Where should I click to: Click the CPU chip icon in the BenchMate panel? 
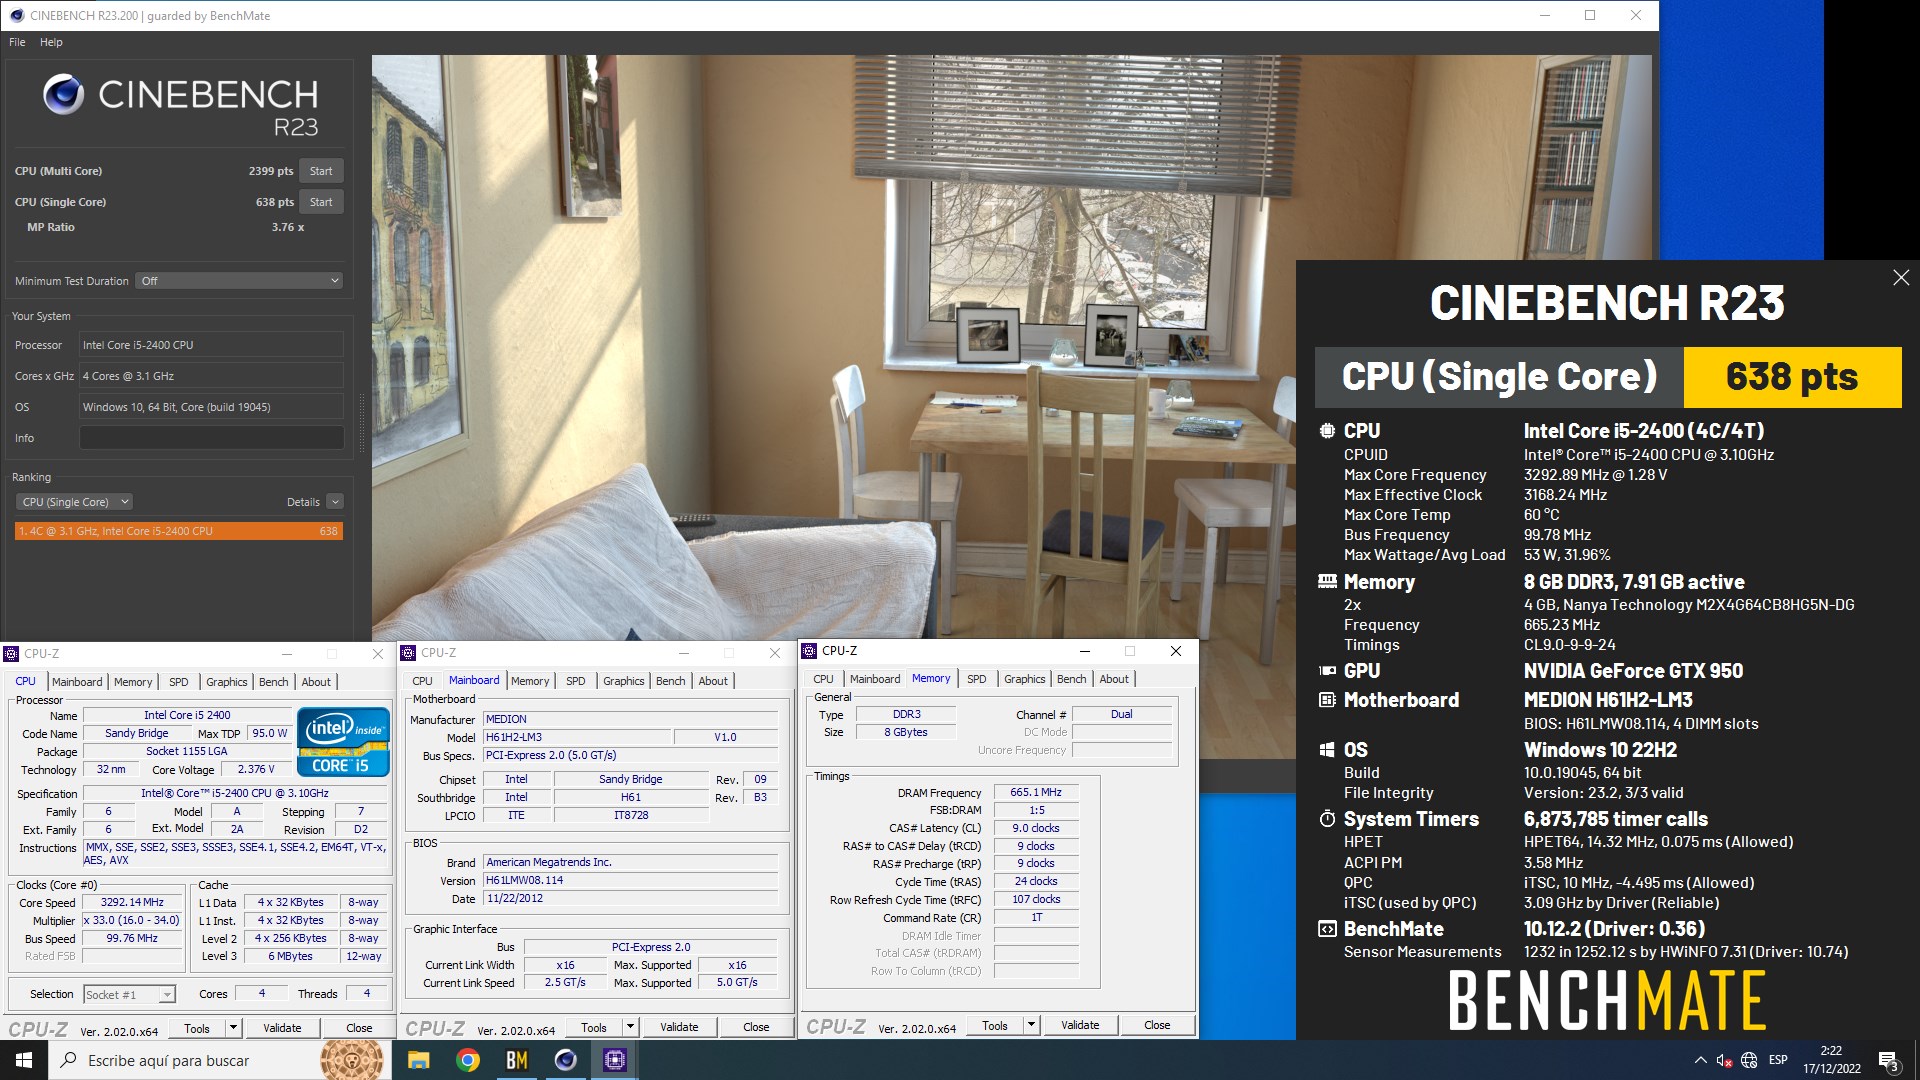click(1327, 431)
